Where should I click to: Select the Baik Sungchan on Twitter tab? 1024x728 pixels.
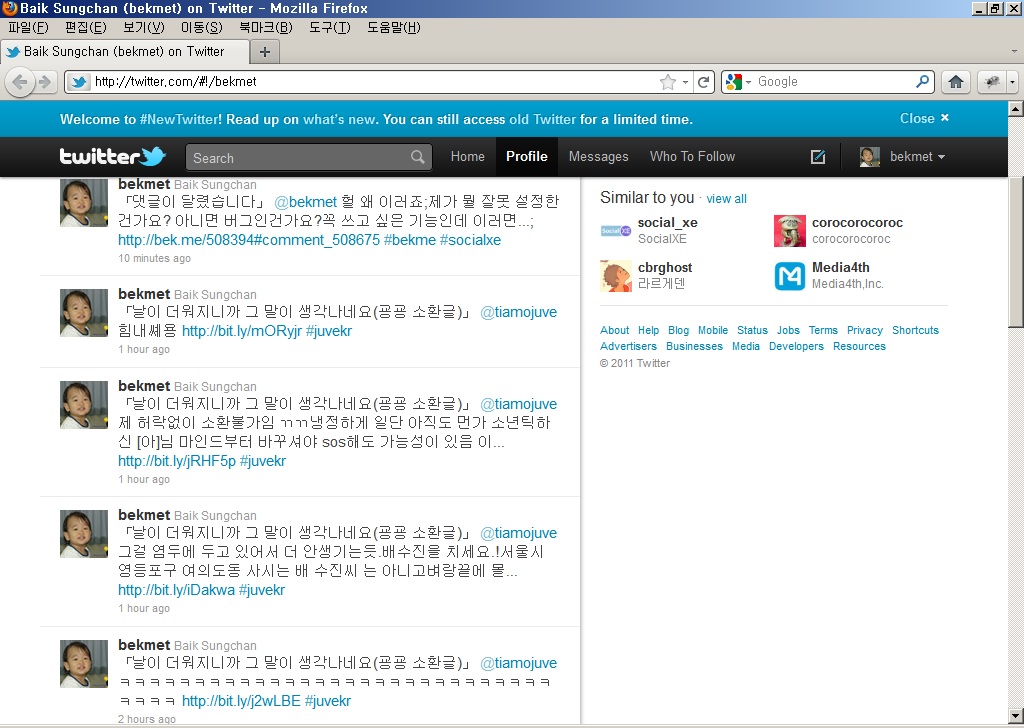(x=125, y=52)
